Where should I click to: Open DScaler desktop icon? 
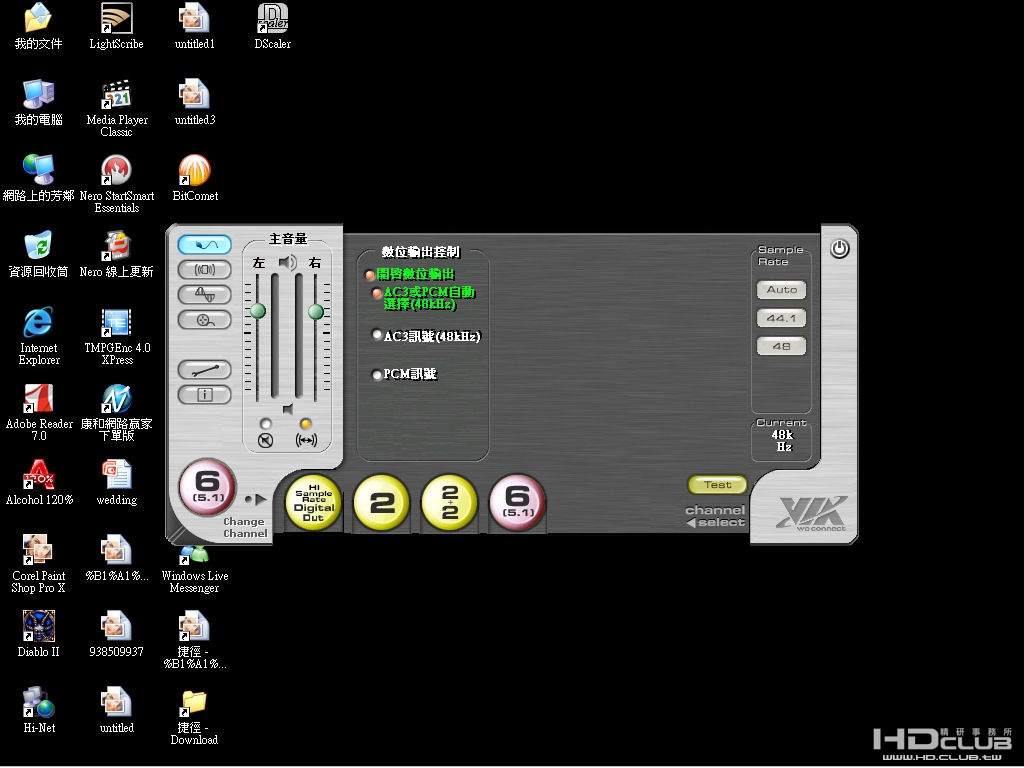click(x=272, y=26)
